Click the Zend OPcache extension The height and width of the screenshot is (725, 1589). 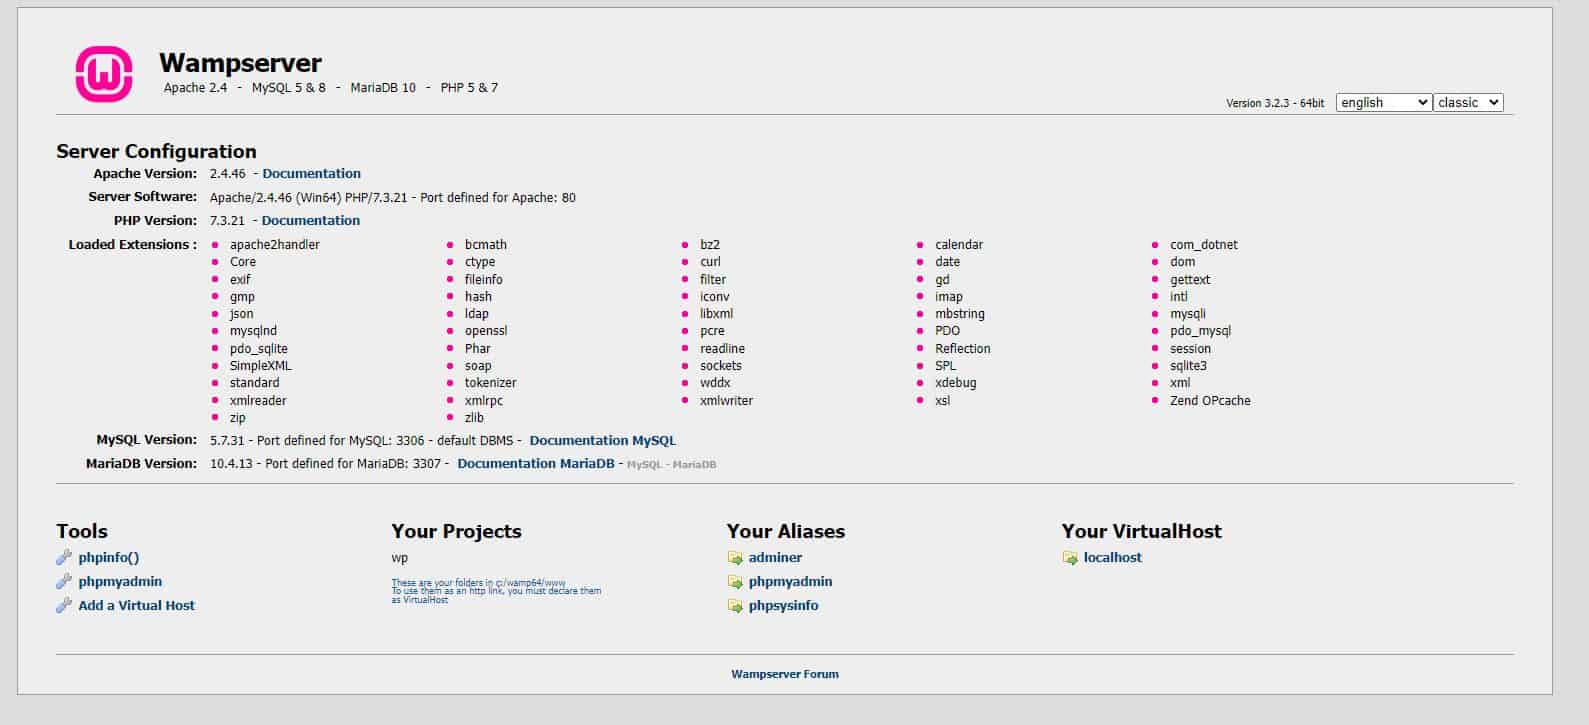pos(1210,401)
